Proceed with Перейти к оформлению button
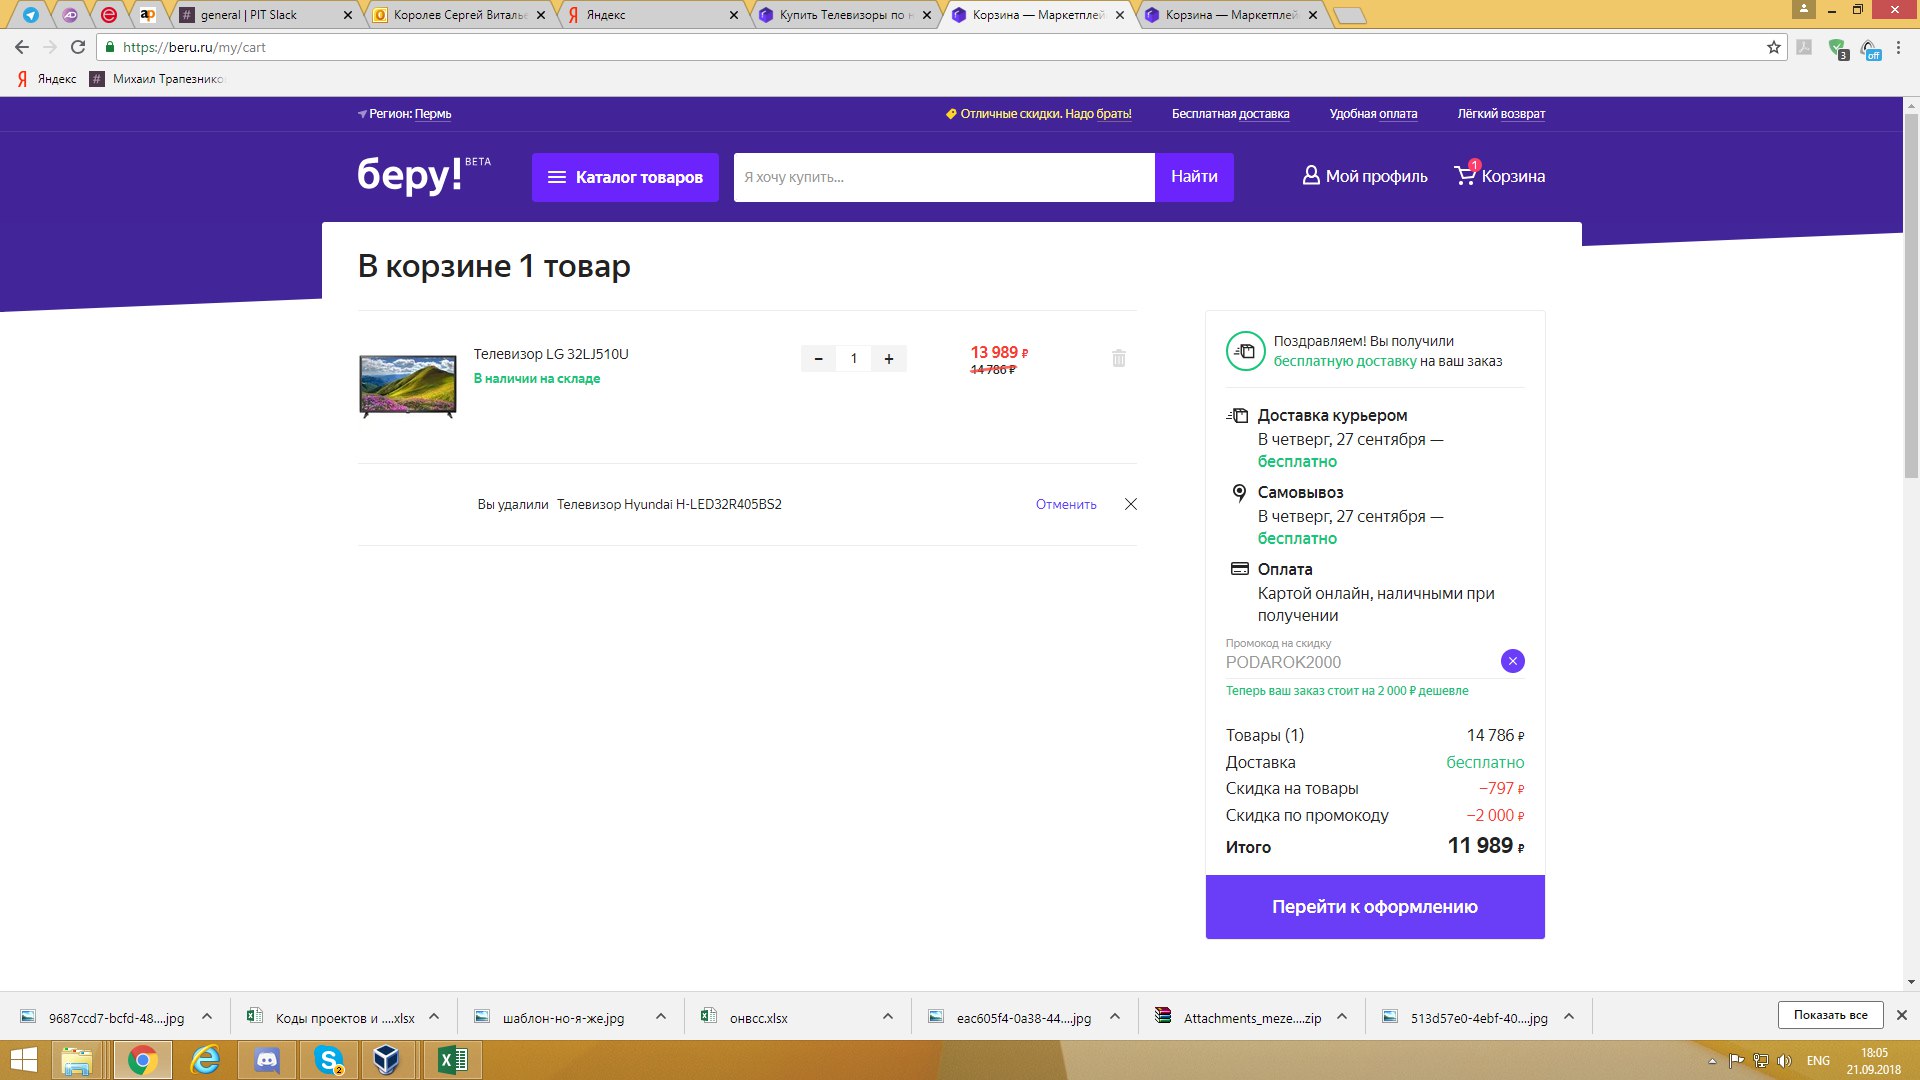1920x1080 pixels. pyautogui.click(x=1375, y=907)
